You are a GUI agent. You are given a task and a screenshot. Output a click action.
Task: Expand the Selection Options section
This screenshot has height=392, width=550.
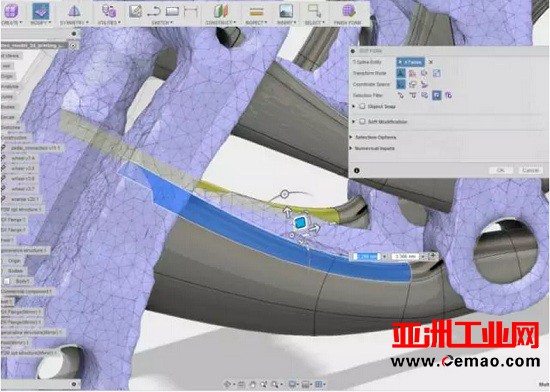coord(375,137)
